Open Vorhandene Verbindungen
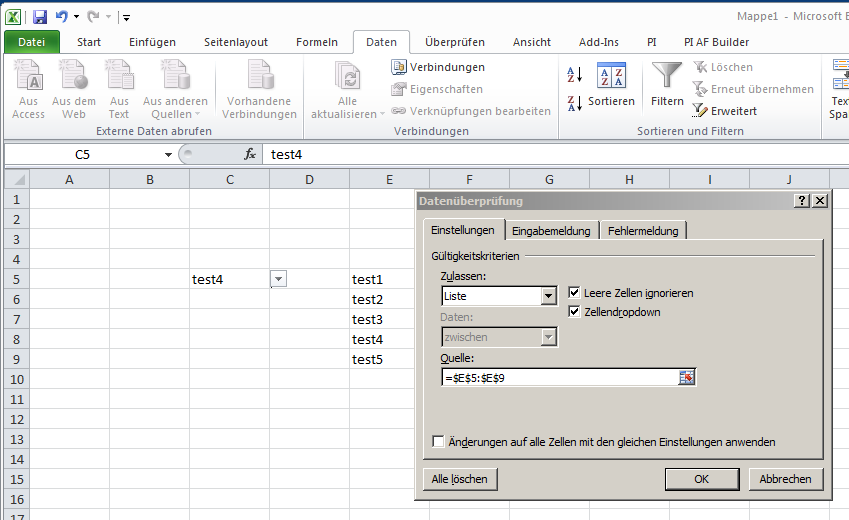Screen dimensions: 849x520 tap(259, 90)
